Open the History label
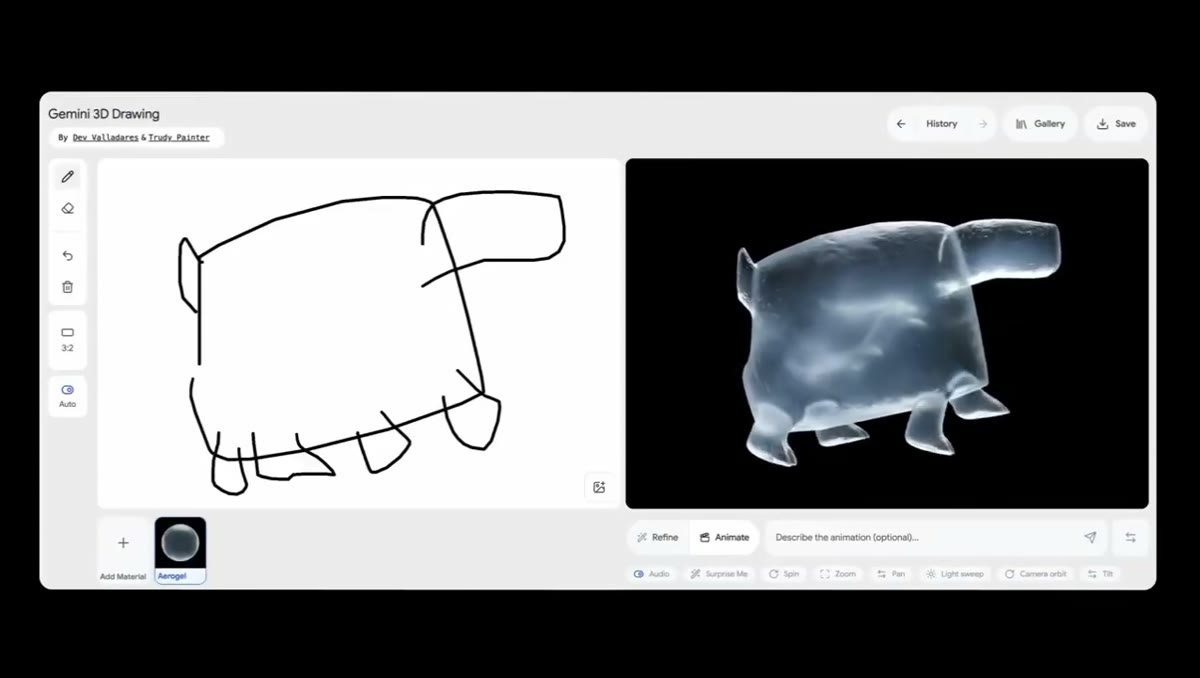Viewport: 1200px width, 678px height. coord(942,124)
